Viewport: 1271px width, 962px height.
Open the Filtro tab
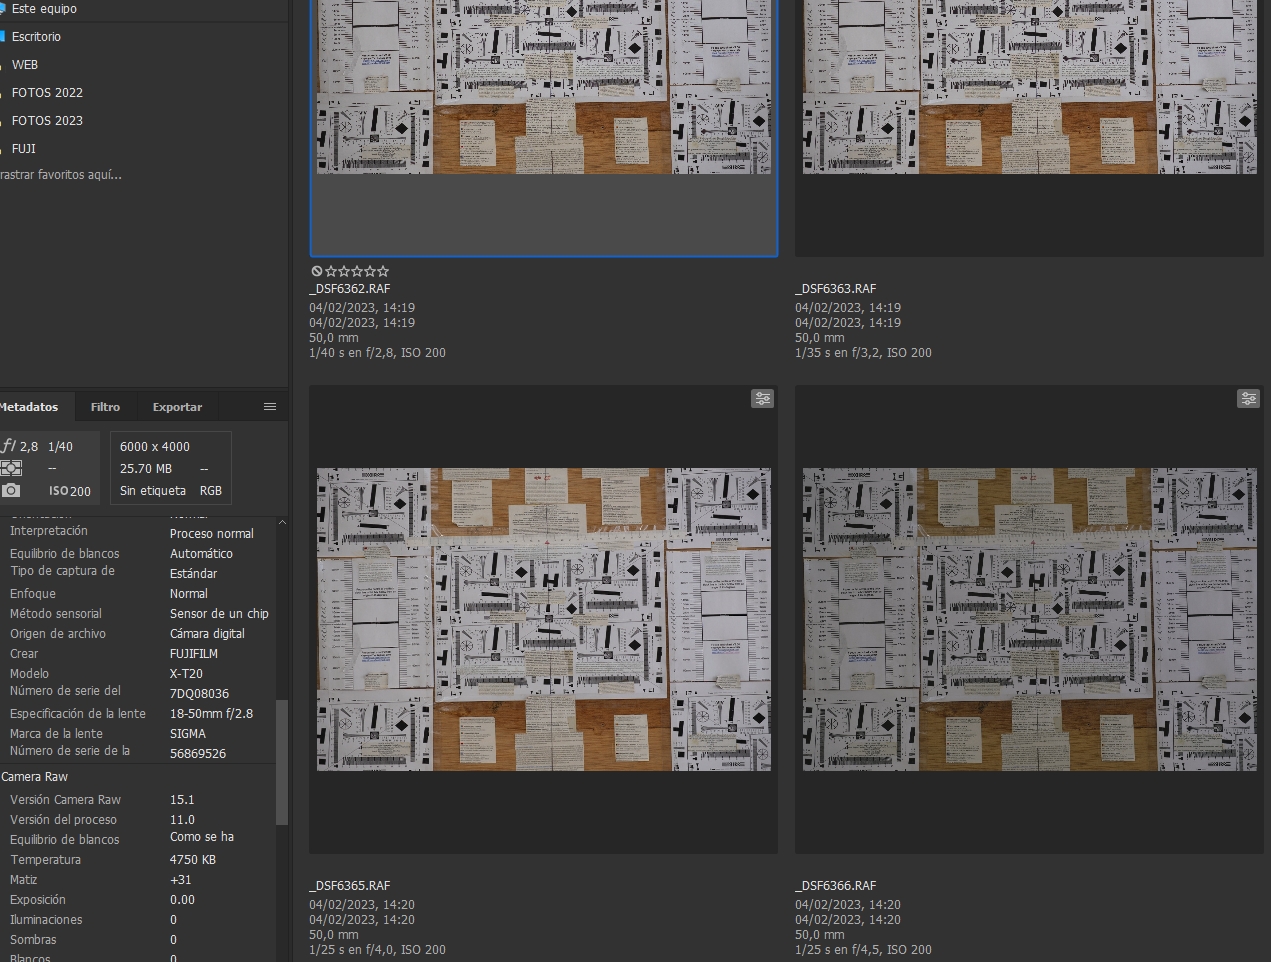(x=105, y=407)
